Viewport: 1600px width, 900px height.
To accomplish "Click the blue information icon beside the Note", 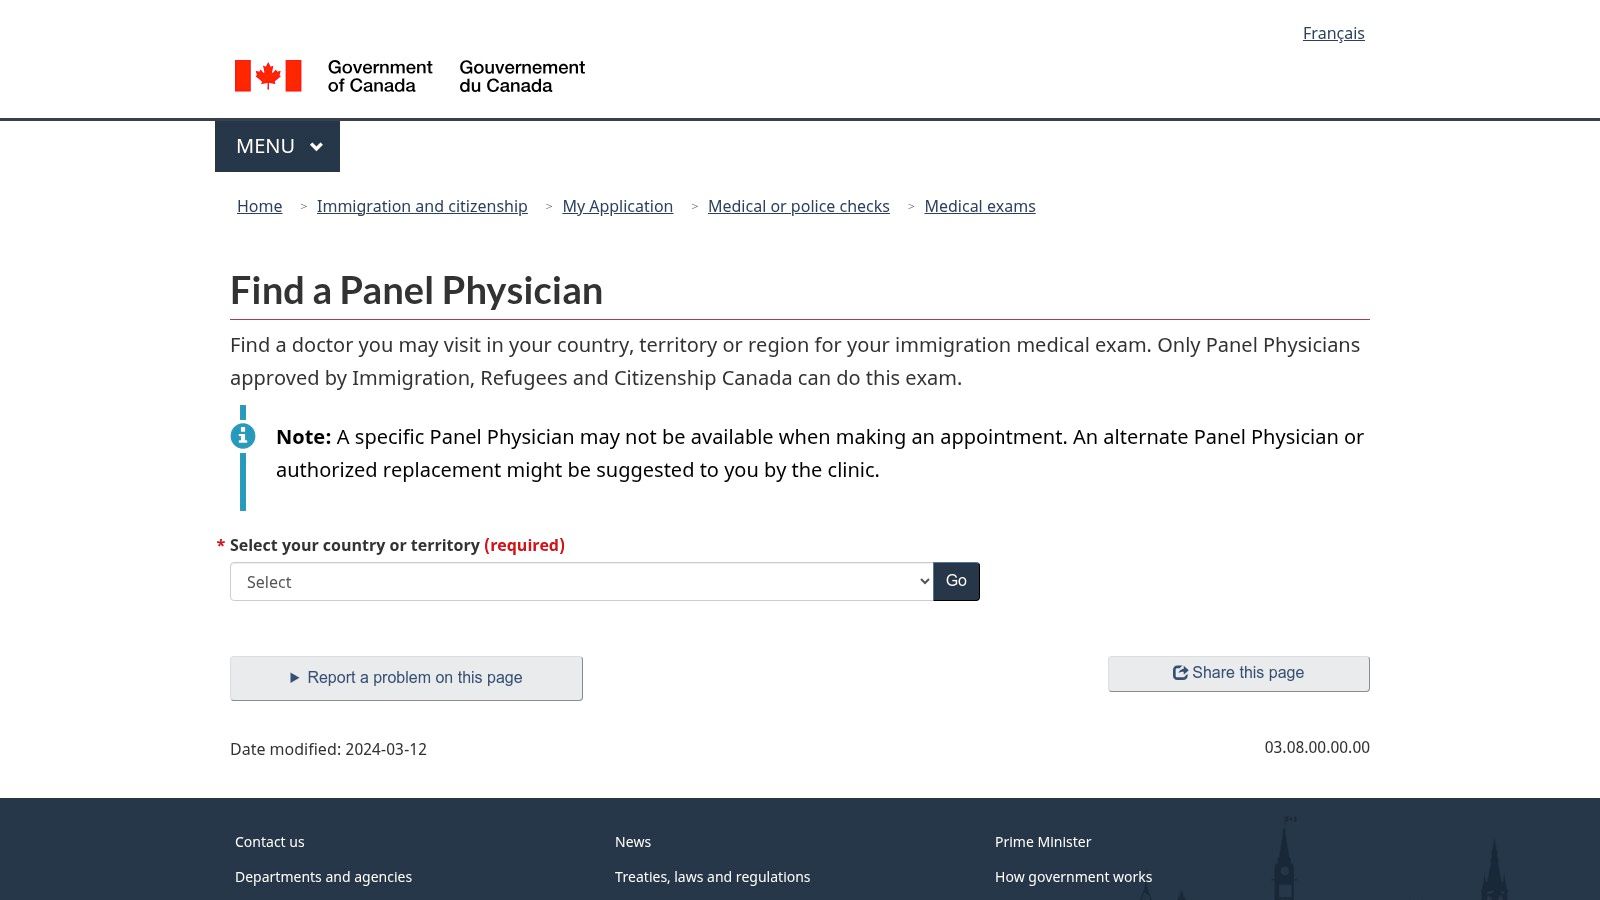I will [242, 435].
